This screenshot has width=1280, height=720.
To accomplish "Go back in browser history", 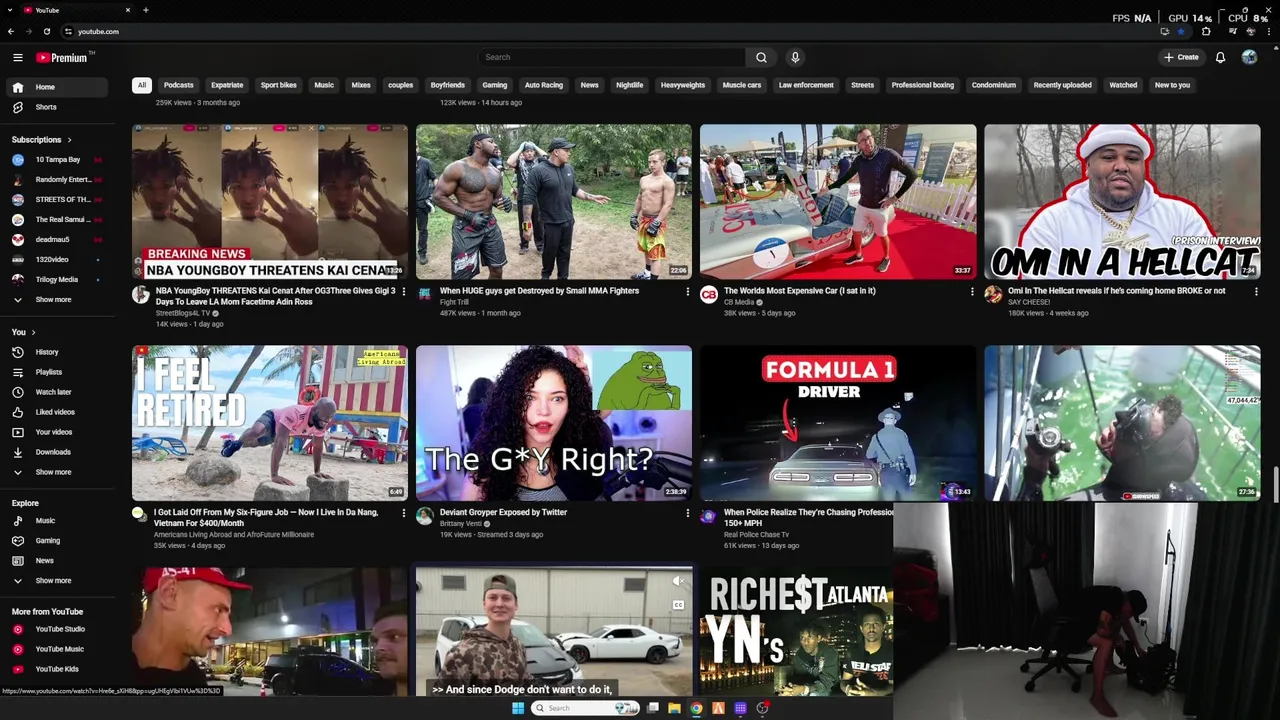I will pos(11,31).
